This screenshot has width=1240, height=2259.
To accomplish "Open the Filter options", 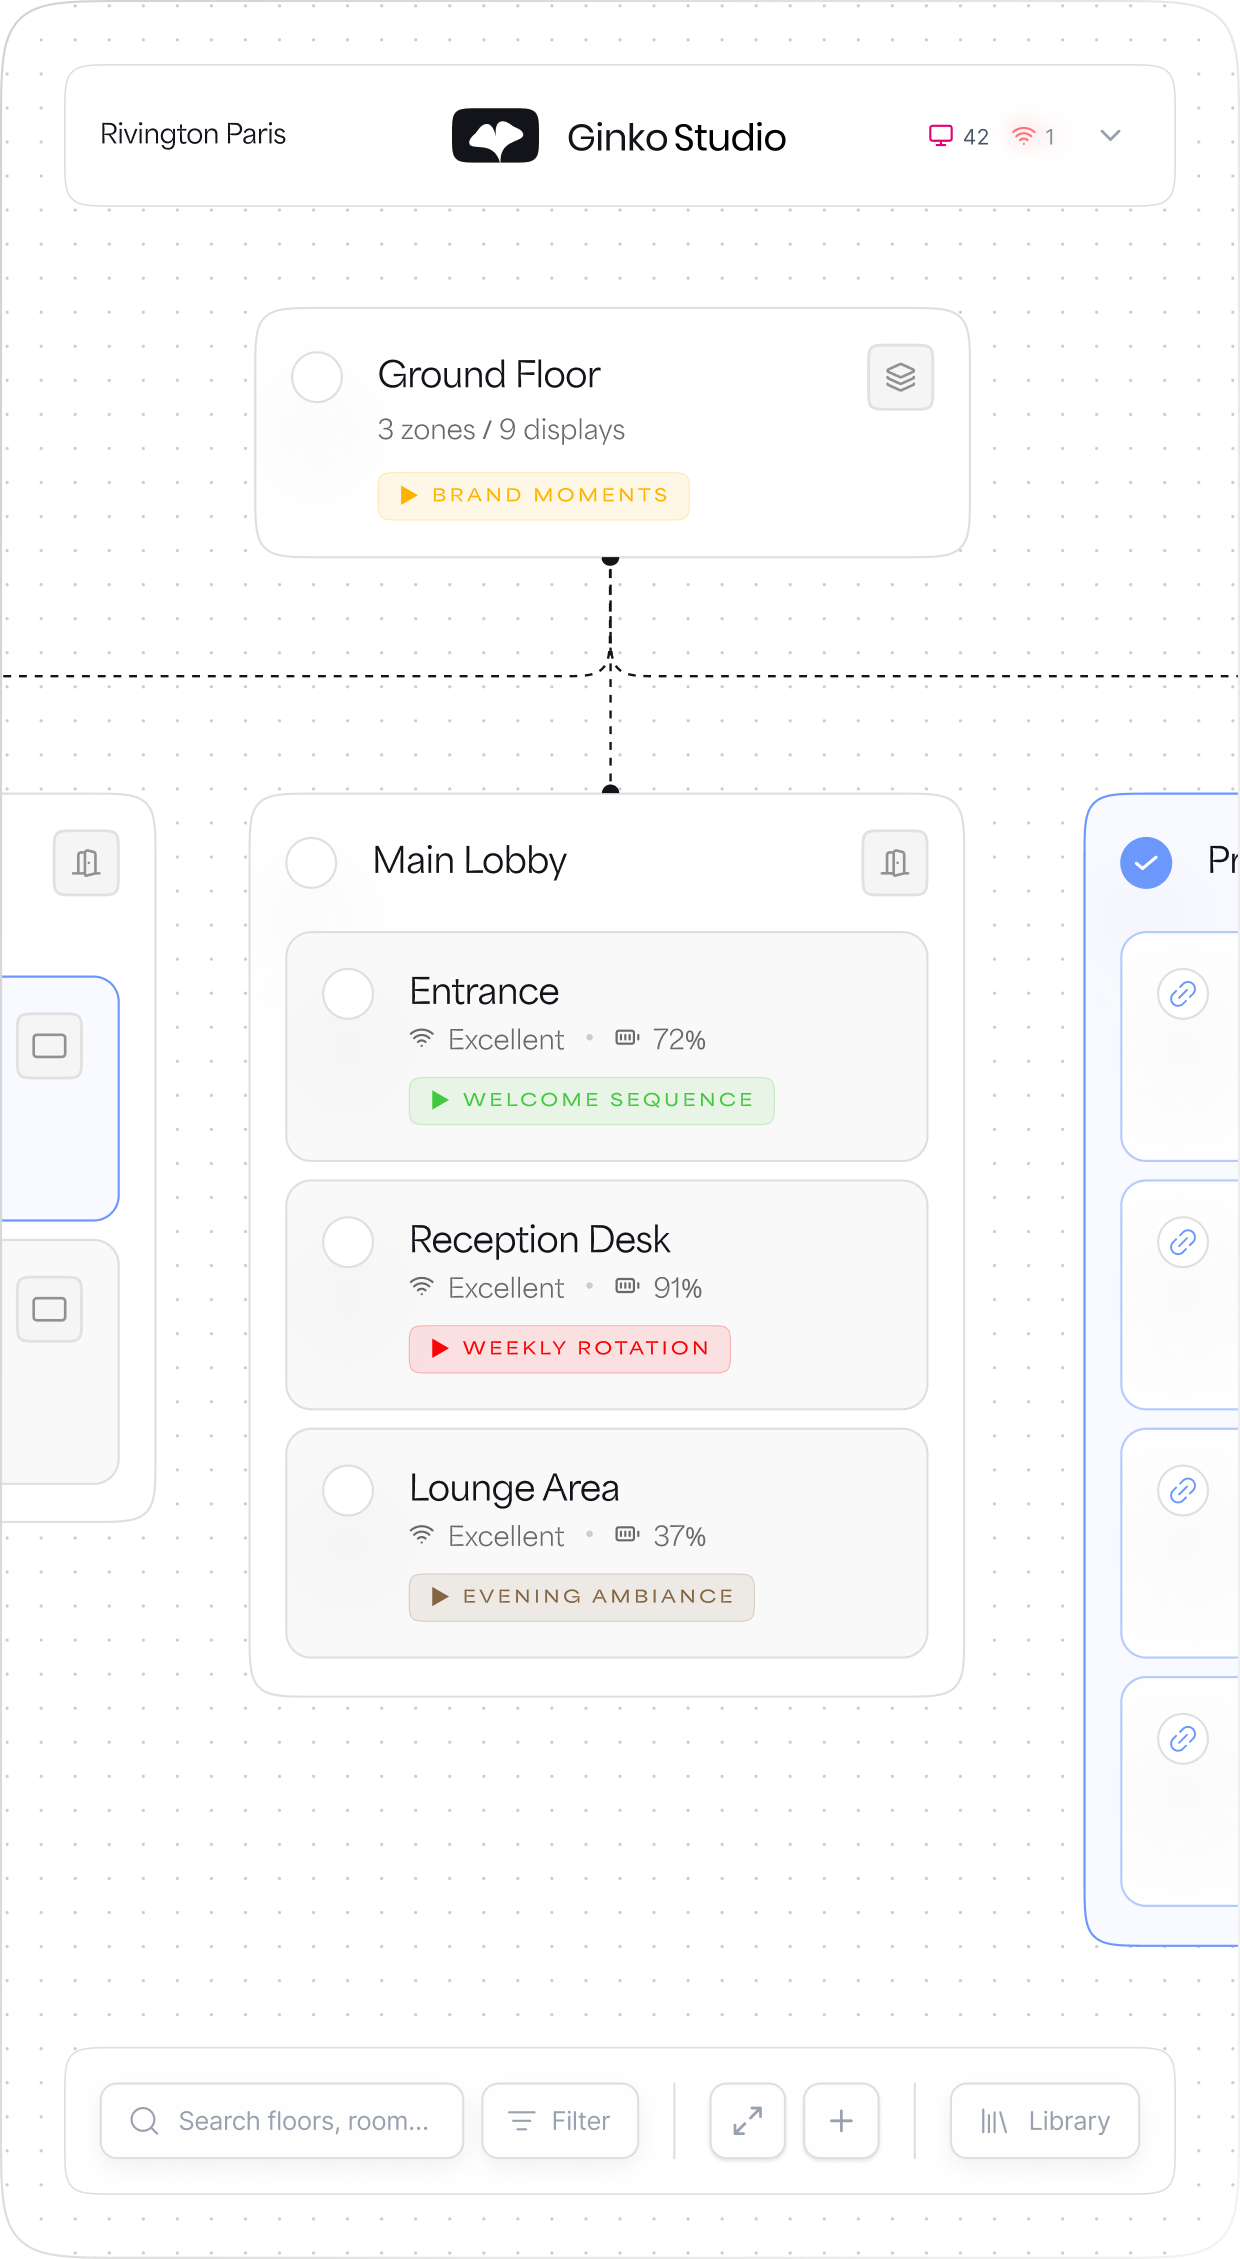I will click(x=560, y=2120).
